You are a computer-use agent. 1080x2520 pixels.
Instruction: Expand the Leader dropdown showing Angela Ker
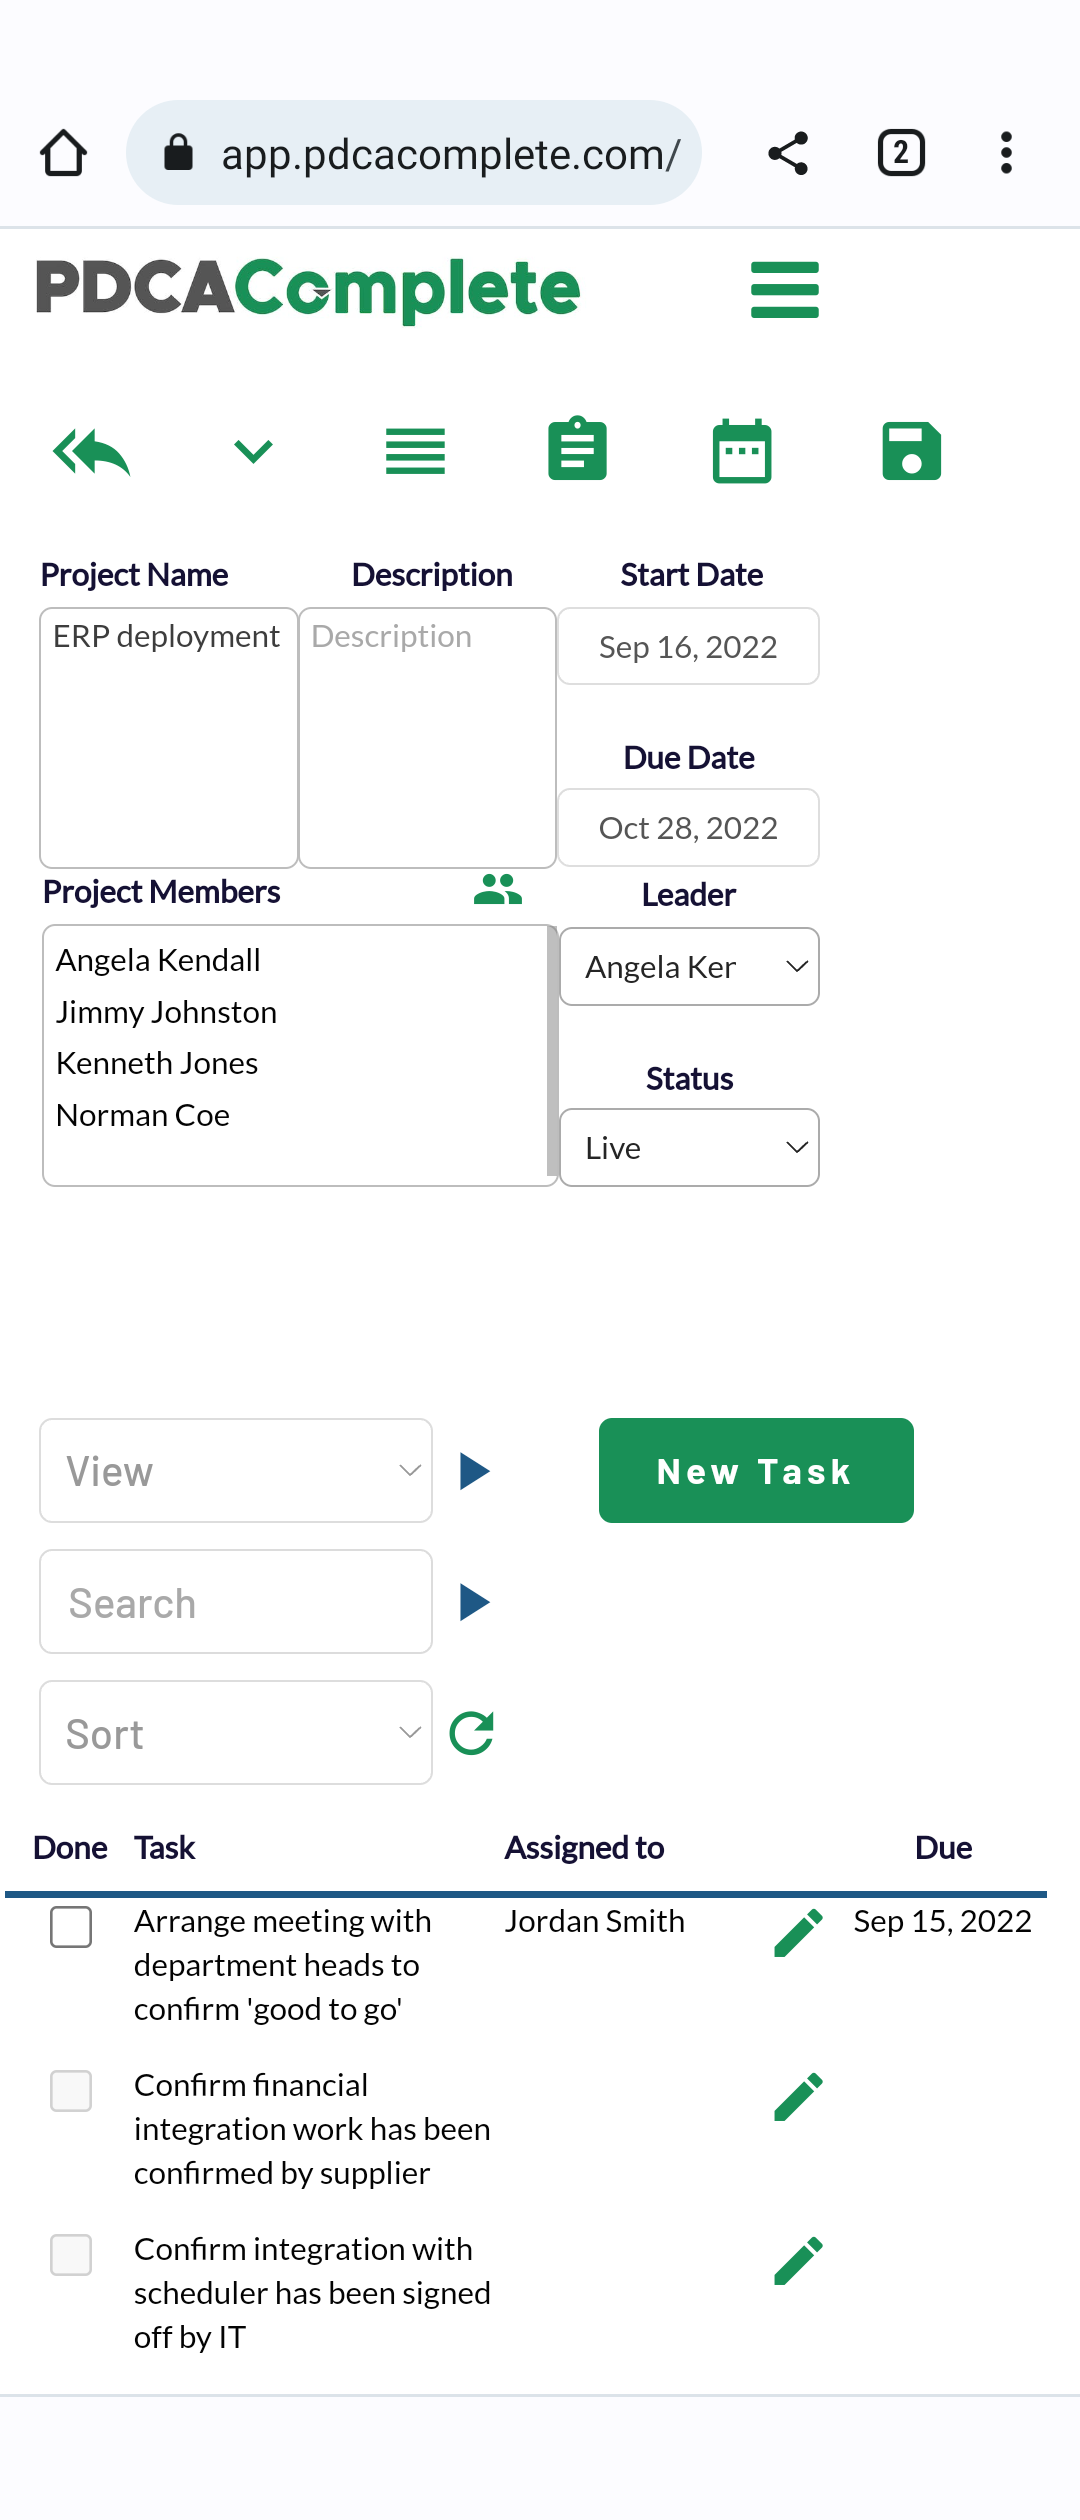click(689, 966)
